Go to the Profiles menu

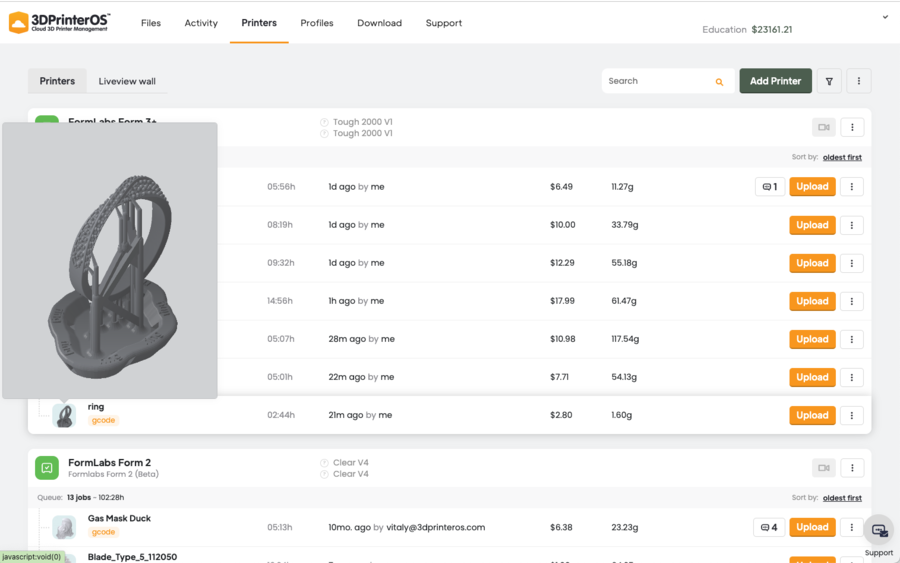click(x=317, y=23)
